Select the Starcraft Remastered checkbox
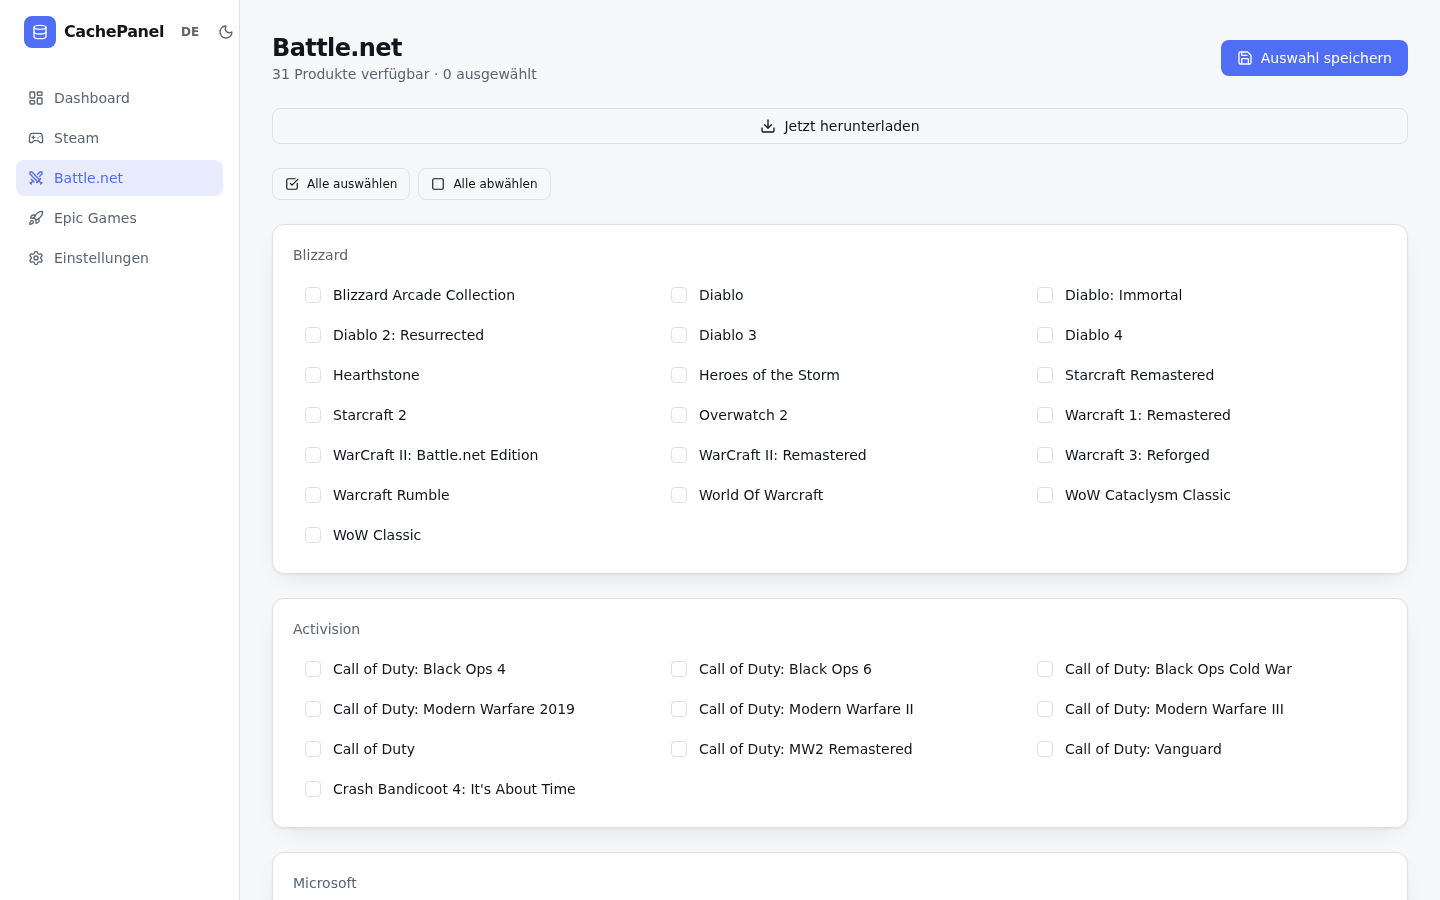This screenshot has width=1440, height=900. (1045, 375)
